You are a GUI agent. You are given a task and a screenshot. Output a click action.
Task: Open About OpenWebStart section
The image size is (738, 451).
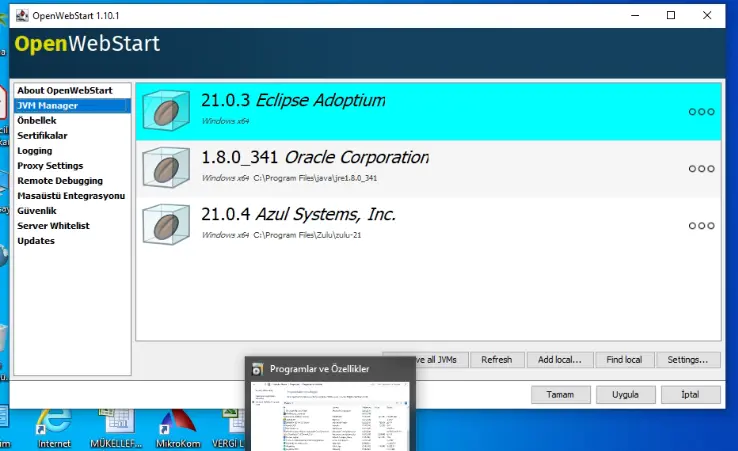[x=72, y=90]
